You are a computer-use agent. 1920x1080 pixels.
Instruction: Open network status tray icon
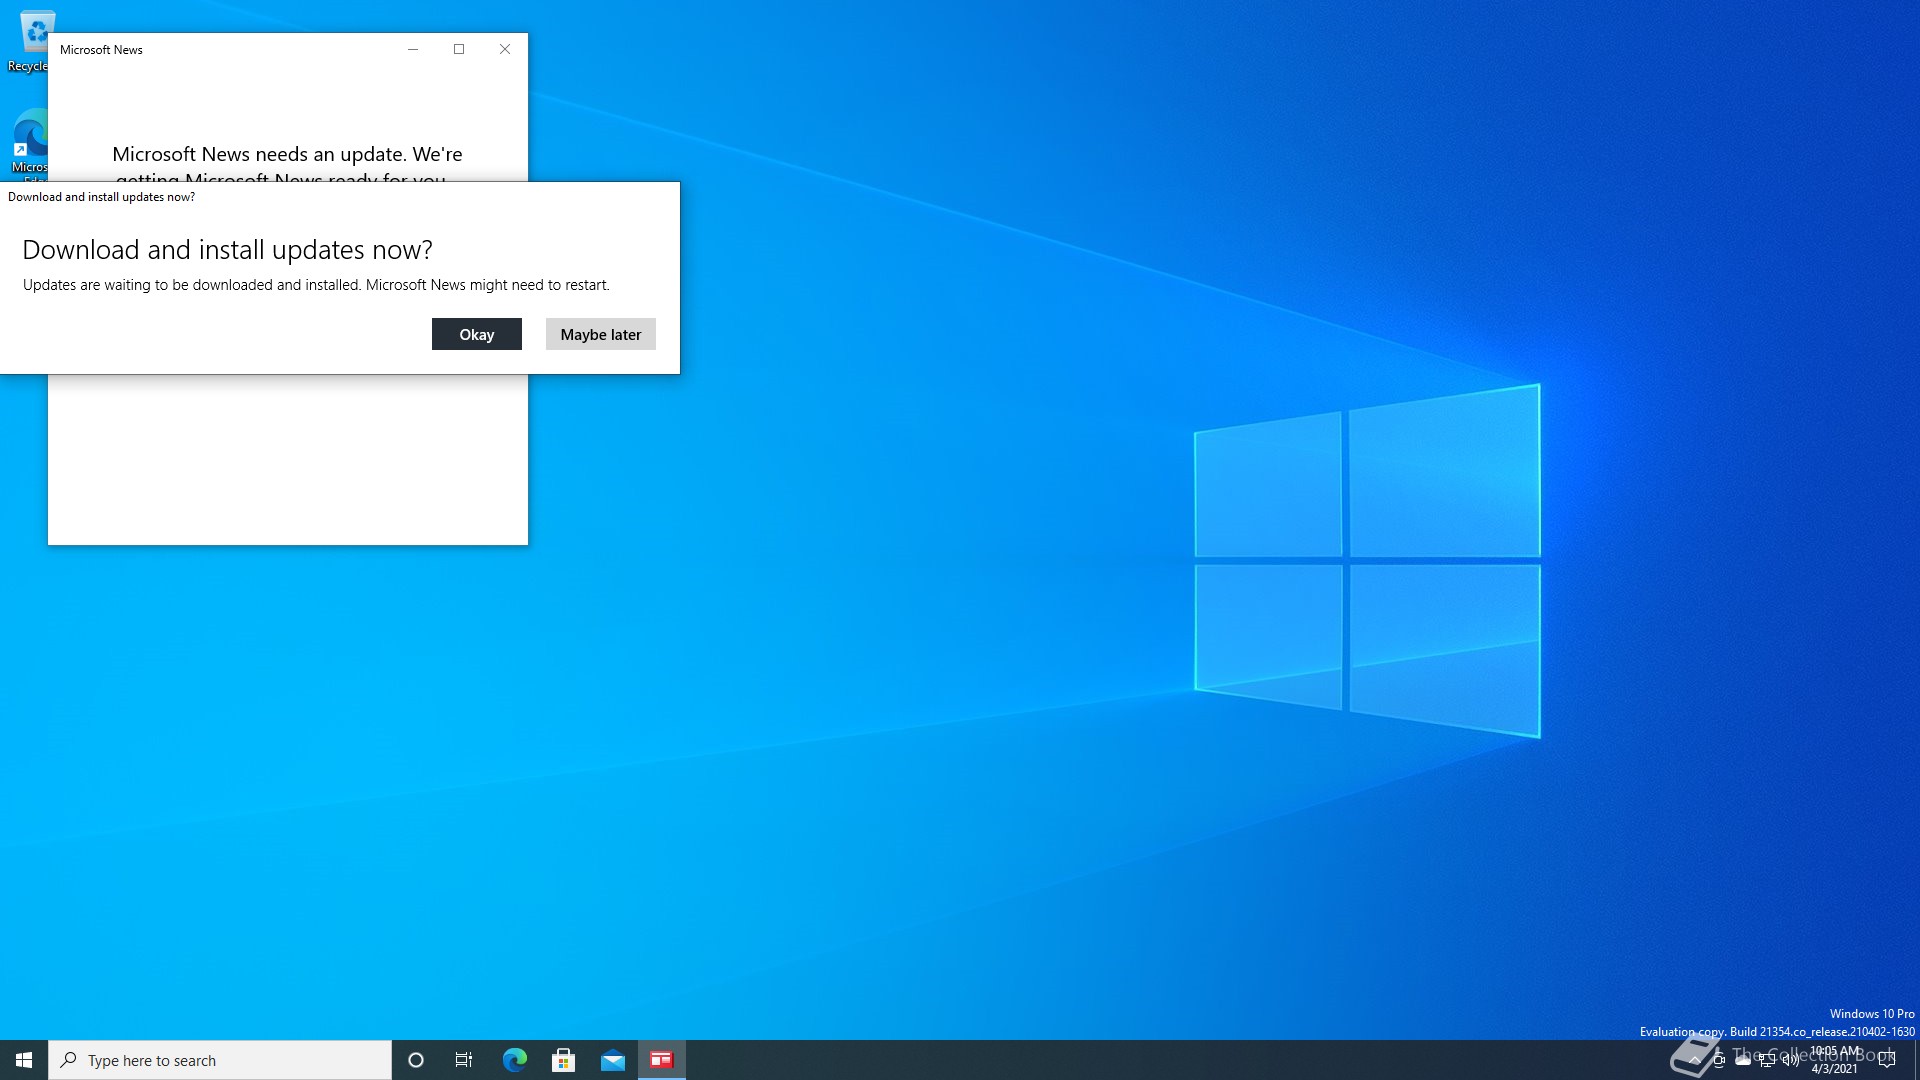click(1767, 1060)
